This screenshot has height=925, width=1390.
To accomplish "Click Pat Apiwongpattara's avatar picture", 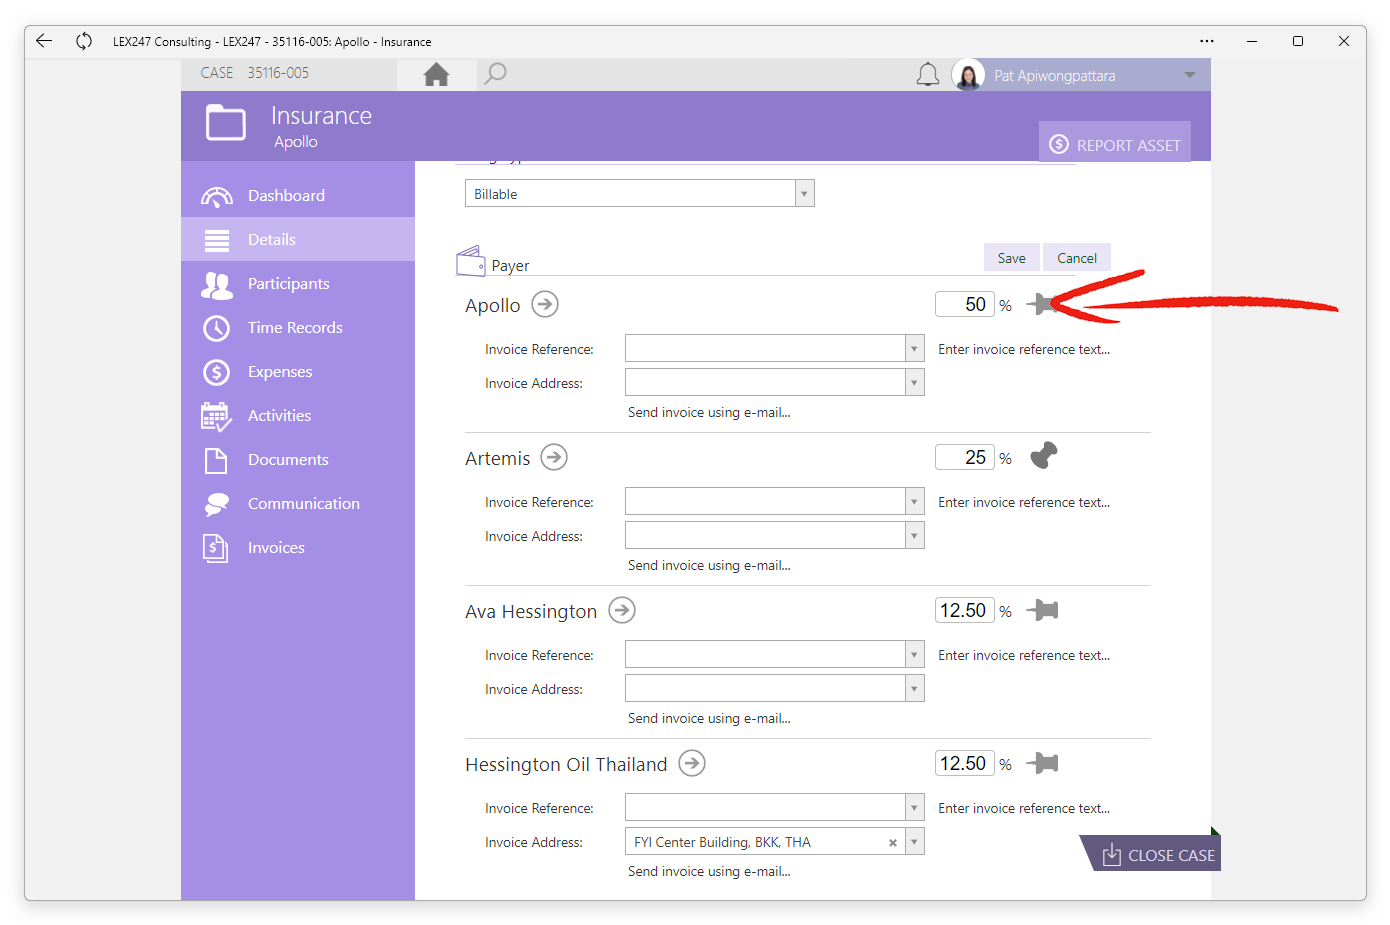I will [x=968, y=75].
